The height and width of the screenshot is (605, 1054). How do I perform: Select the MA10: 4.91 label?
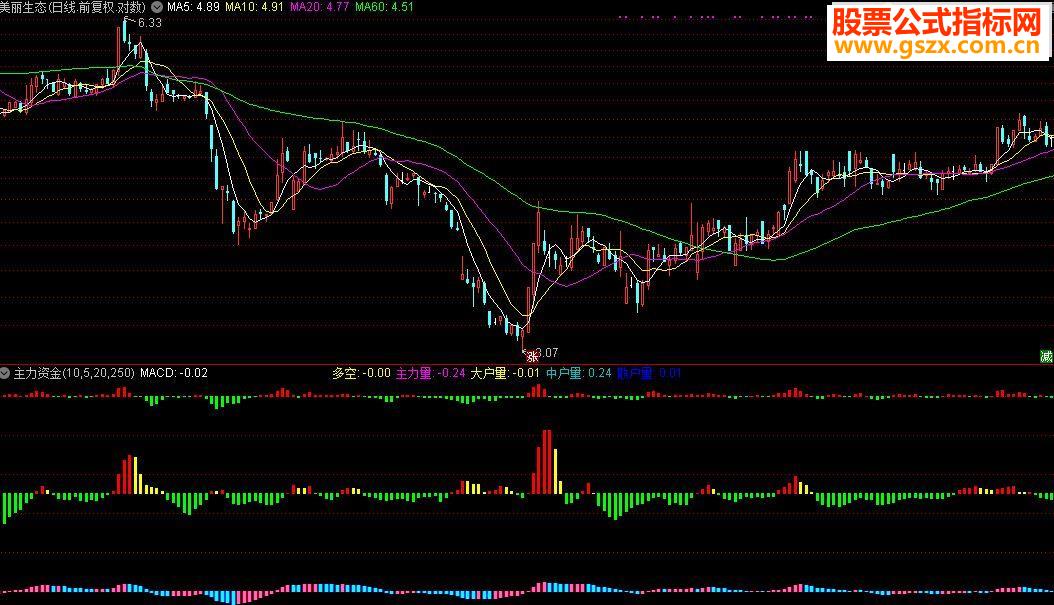pos(254,7)
